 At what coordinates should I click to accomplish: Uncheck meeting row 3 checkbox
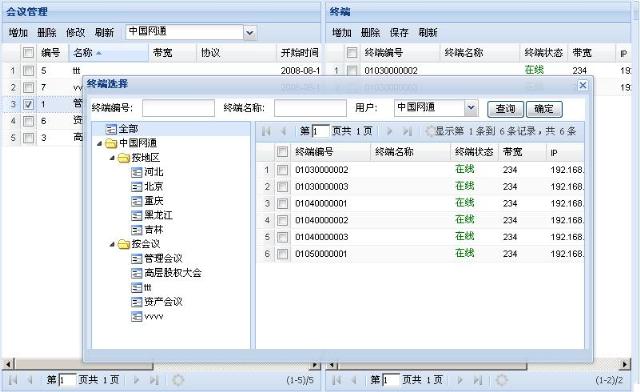click(28, 105)
